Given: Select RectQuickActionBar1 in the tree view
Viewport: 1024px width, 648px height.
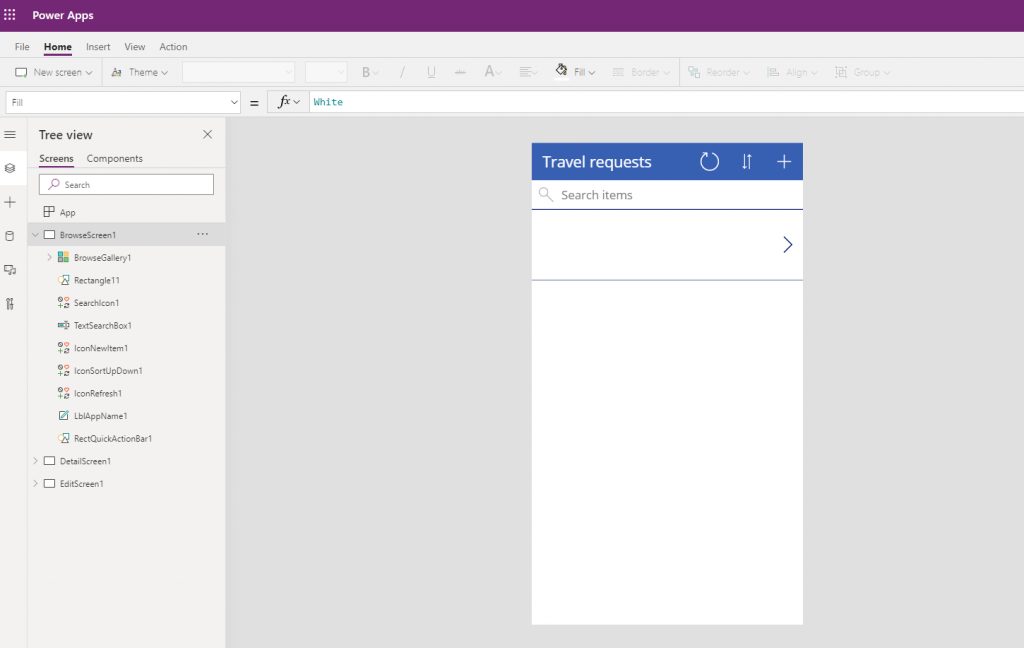Looking at the screenshot, I should pos(112,438).
